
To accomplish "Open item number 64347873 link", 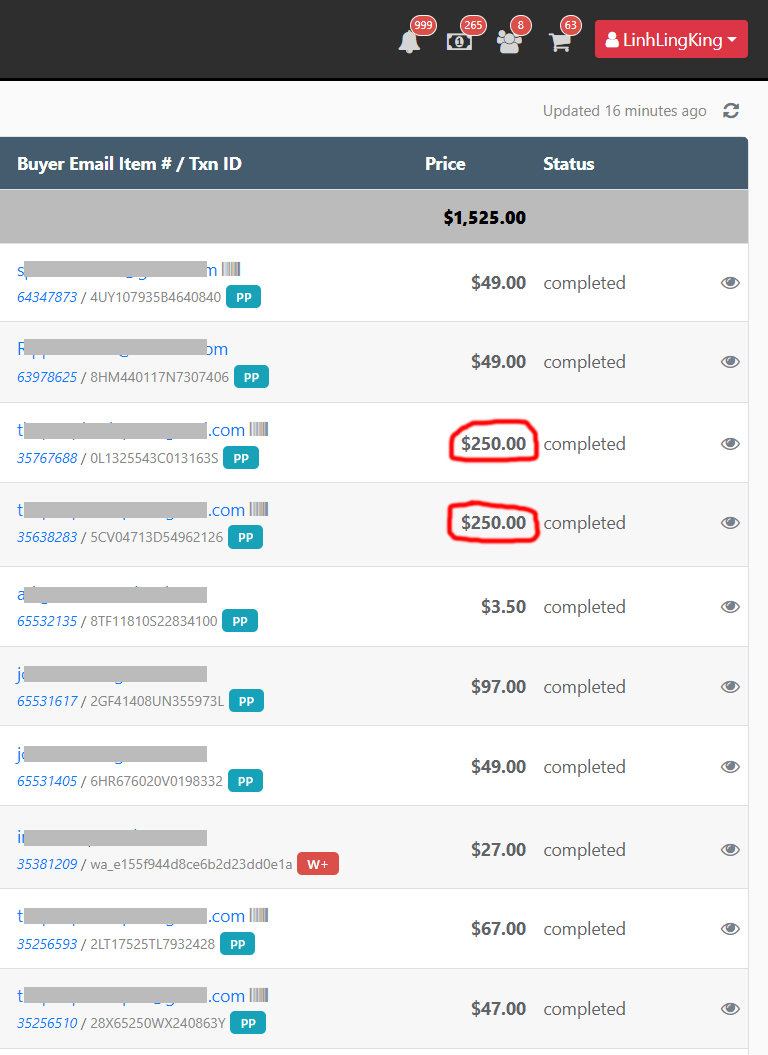I will [47, 297].
